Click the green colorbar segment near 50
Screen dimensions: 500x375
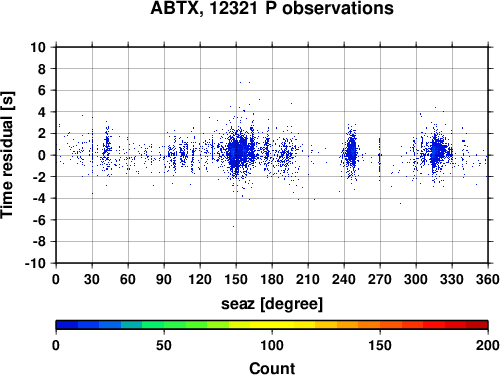(x=175, y=325)
